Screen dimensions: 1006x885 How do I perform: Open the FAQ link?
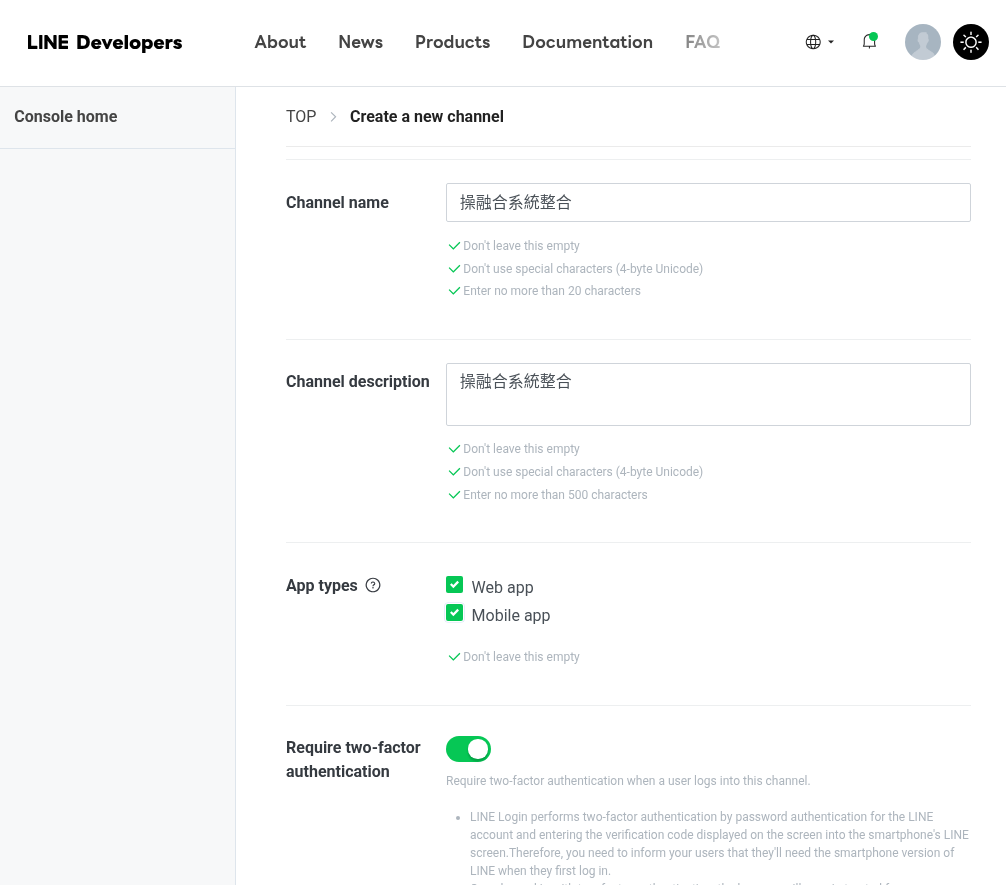point(703,42)
